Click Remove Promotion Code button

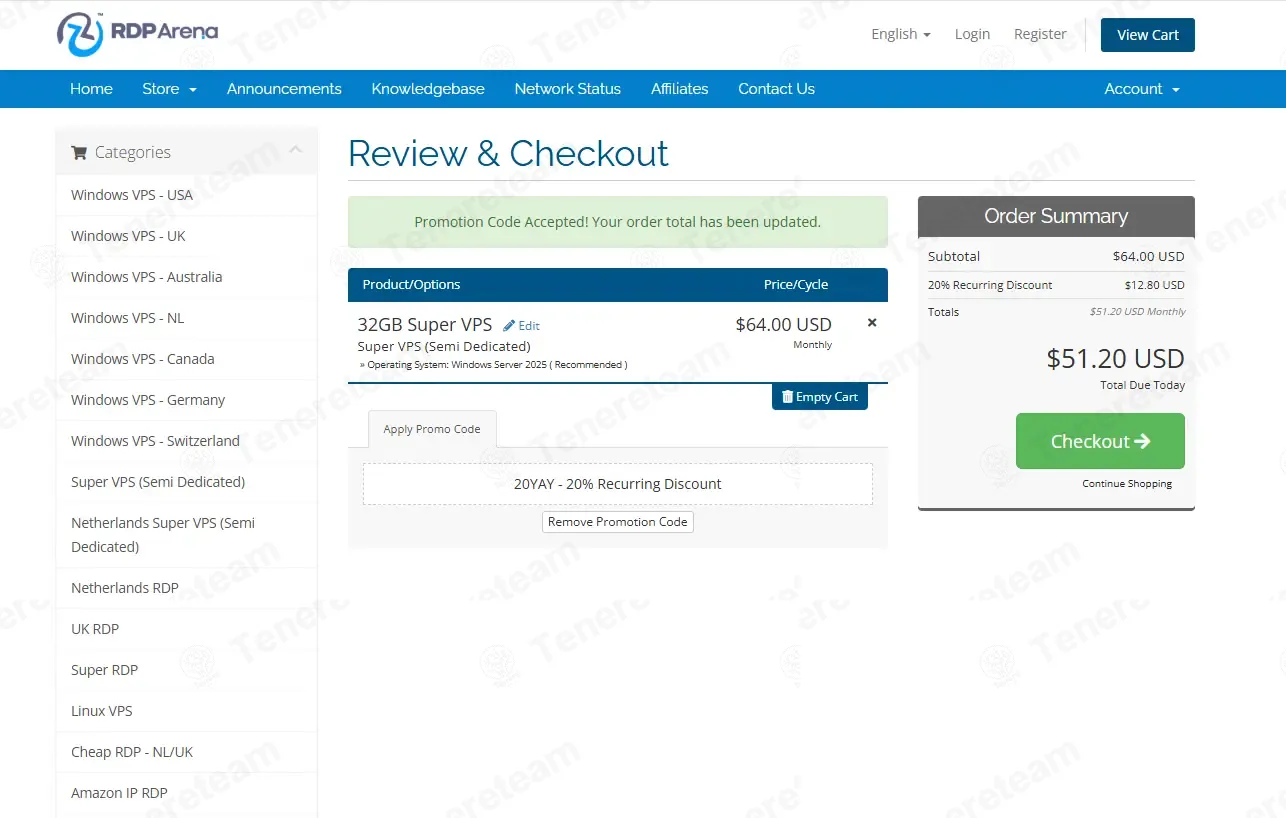pos(618,522)
